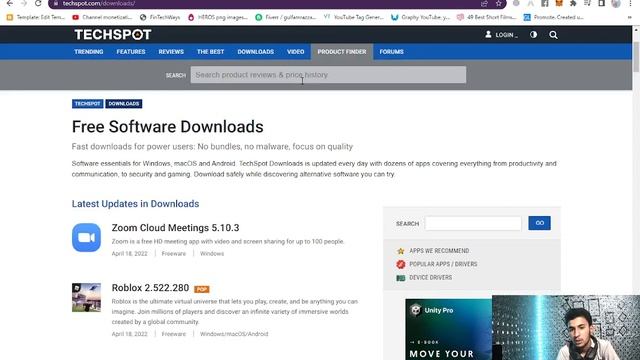Click the red badge icon beside Popular Apps
The width and height of the screenshot is (640, 360).
[x=401, y=264]
